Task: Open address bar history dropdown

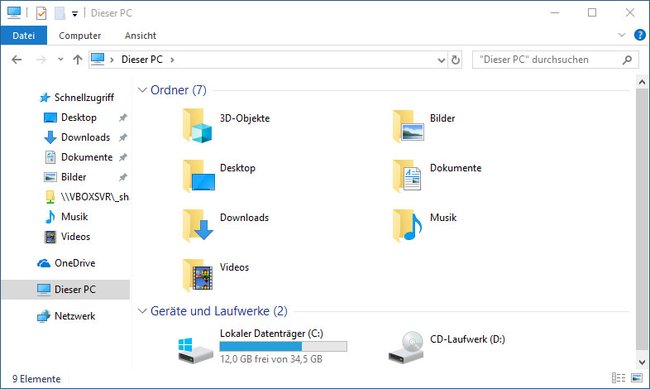Action: 441,61
